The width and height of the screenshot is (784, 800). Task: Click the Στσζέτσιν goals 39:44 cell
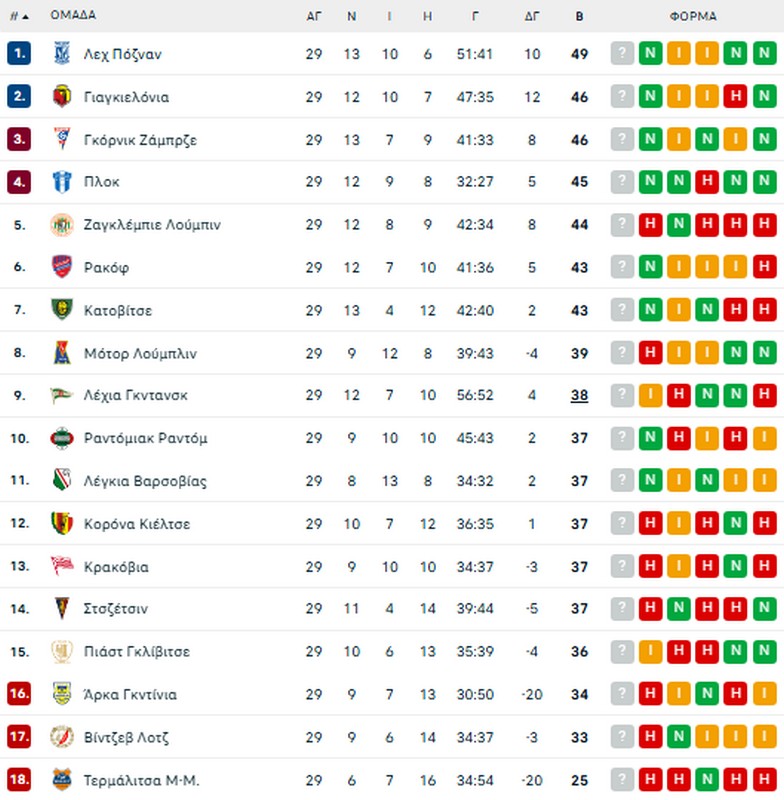click(476, 609)
